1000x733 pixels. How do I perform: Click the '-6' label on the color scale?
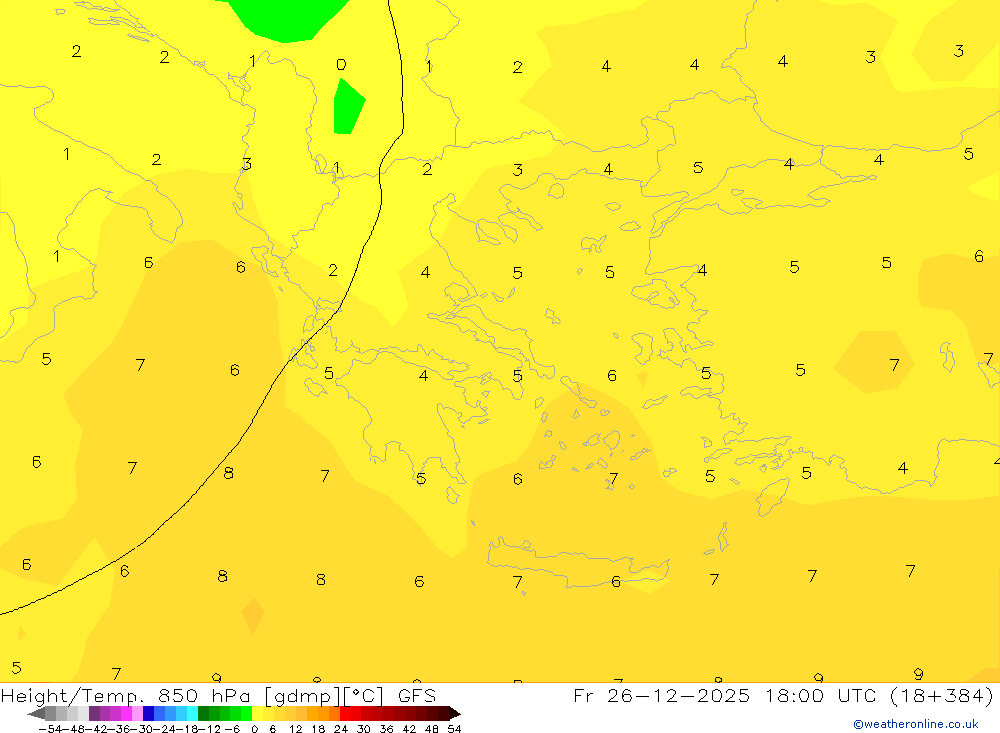(232, 729)
